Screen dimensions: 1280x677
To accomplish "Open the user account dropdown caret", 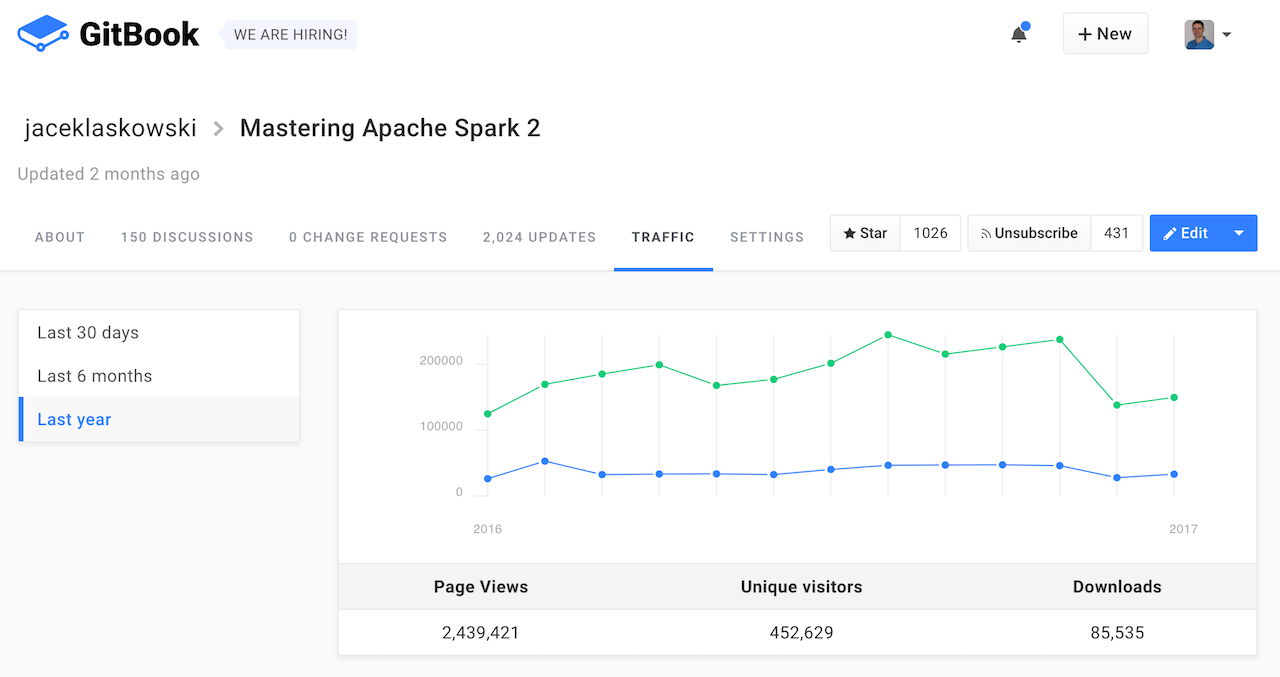I will (x=1227, y=35).
